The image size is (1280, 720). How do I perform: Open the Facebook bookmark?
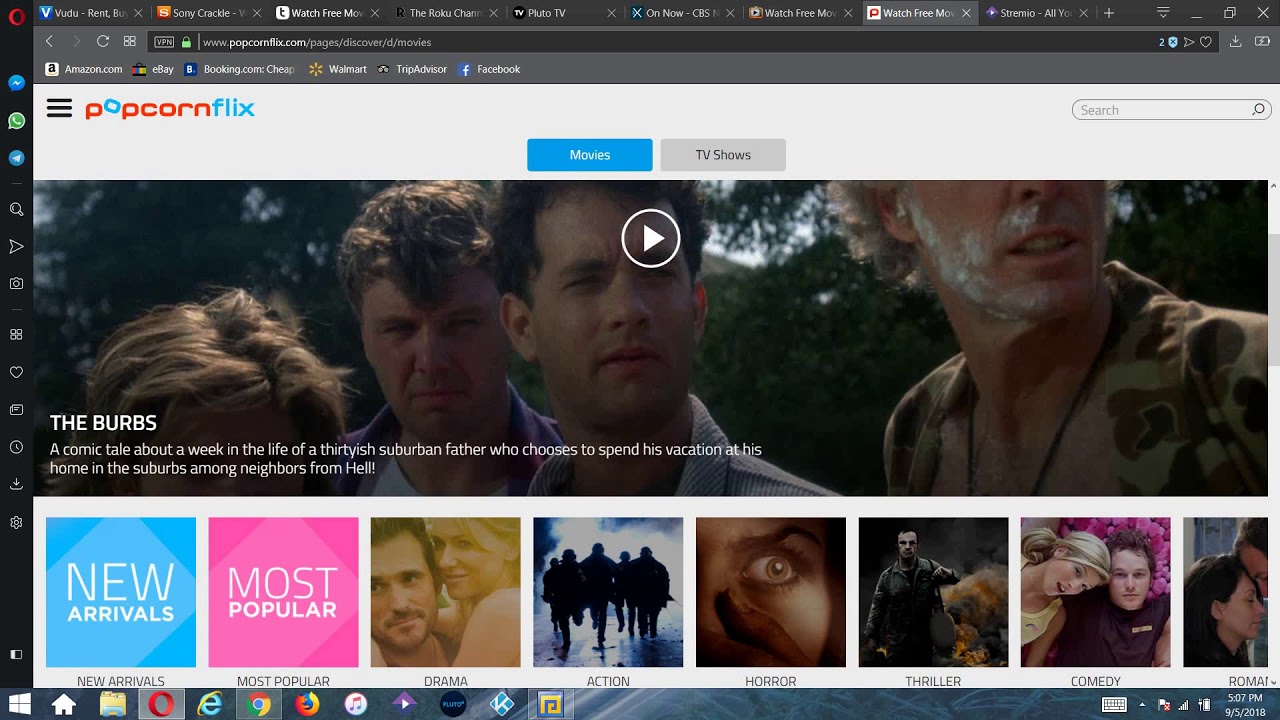point(489,69)
